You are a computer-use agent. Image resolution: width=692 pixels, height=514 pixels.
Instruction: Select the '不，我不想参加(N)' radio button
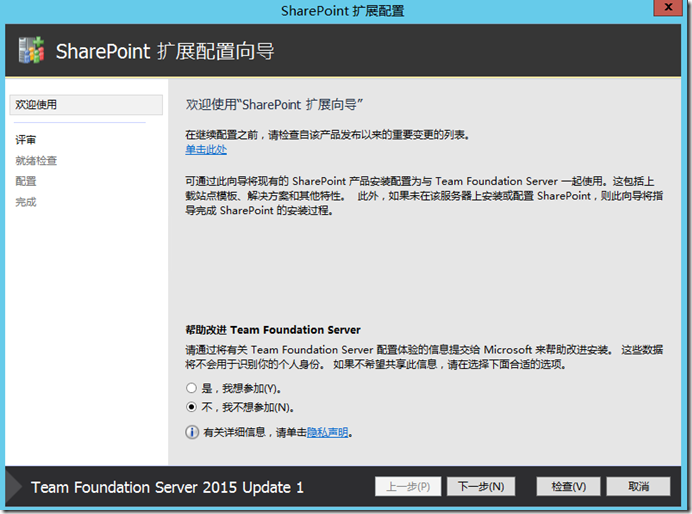tap(191, 407)
